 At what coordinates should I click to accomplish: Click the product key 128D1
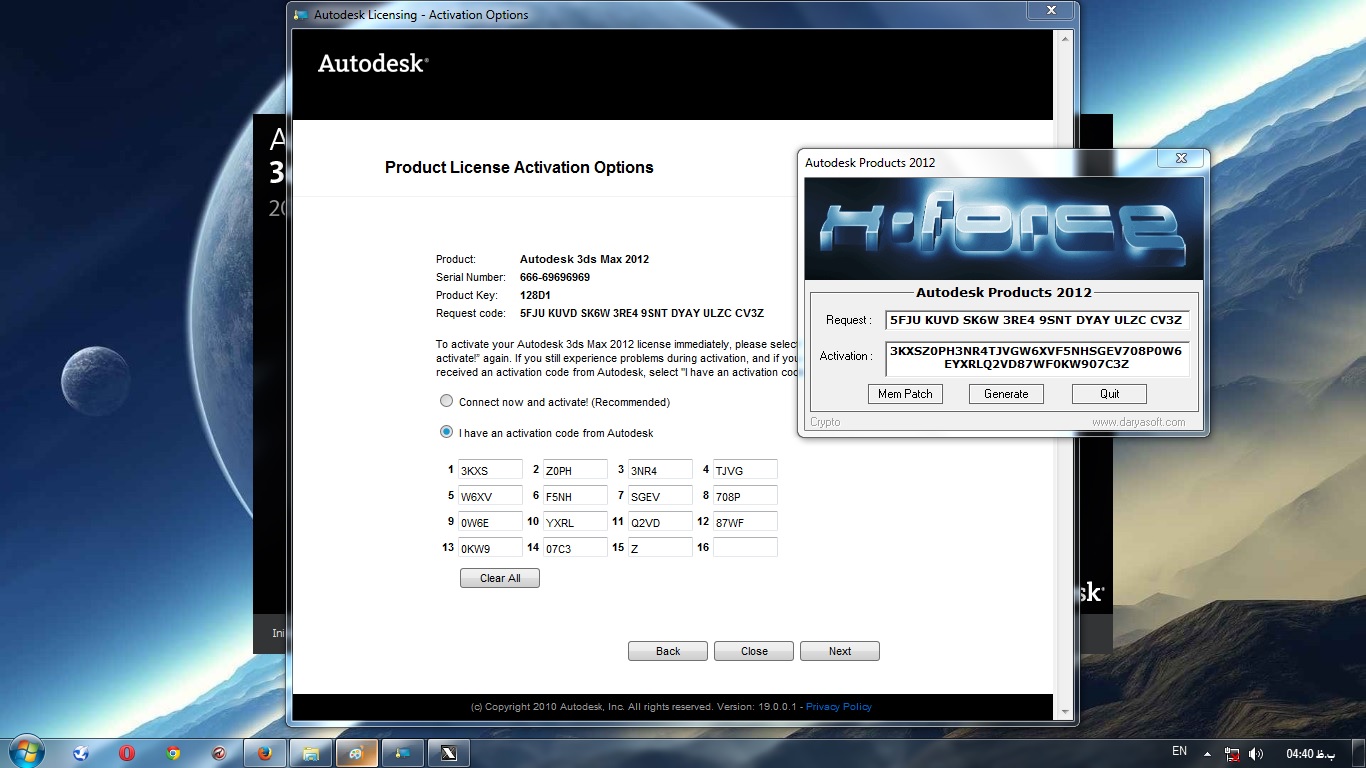[536, 295]
